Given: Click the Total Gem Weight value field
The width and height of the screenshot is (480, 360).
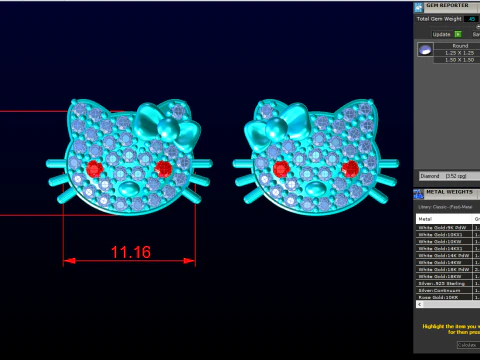Looking at the screenshot, I should click(471, 19).
